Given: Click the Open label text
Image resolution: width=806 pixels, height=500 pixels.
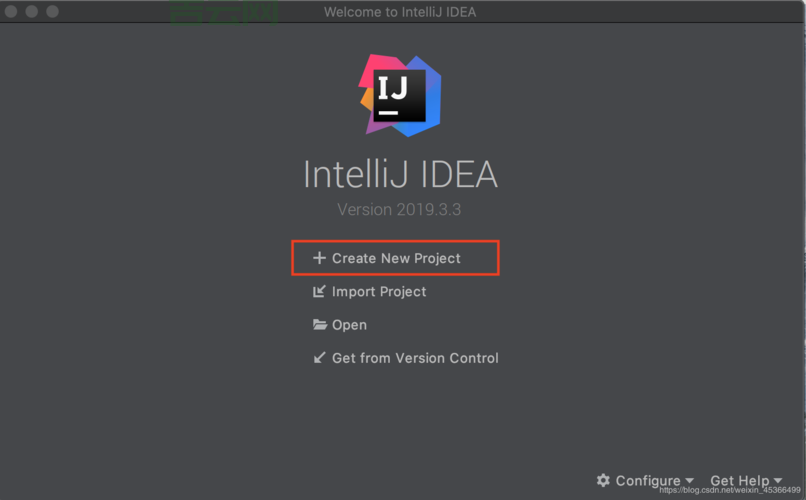Looking at the screenshot, I should click(x=349, y=325).
